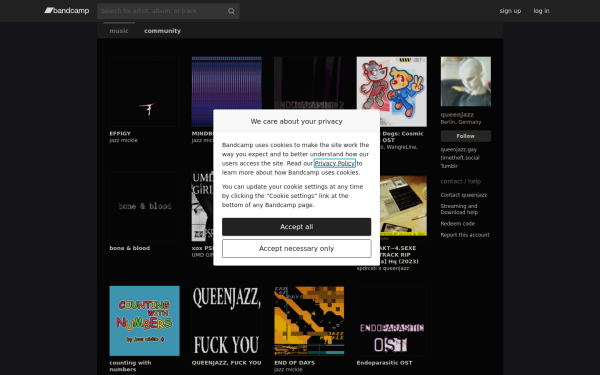Image resolution: width=600 pixels, height=375 pixels.
Task: Open the Privacy Policy link
Action: click(x=334, y=163)
